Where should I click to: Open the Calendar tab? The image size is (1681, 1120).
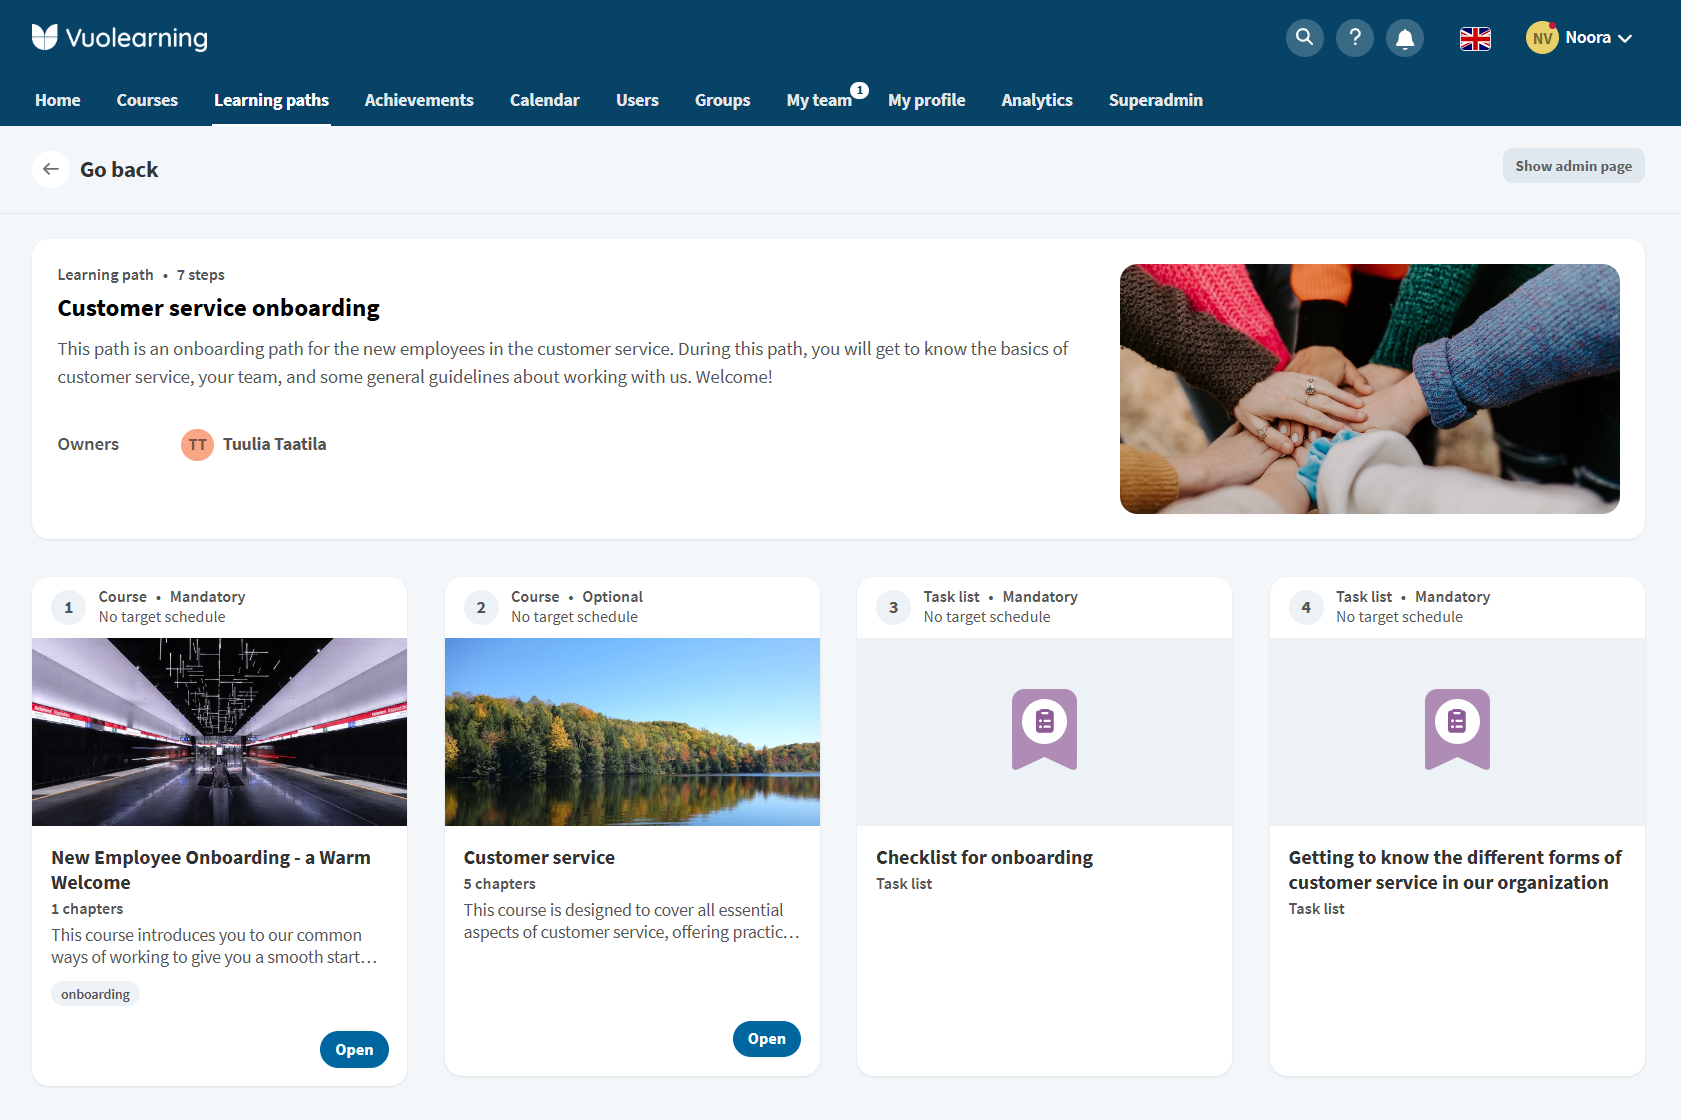[x=545, y=100]
